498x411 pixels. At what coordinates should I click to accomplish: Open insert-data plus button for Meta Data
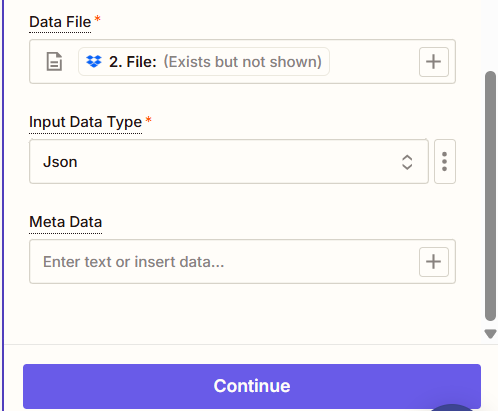click(434, 262)
